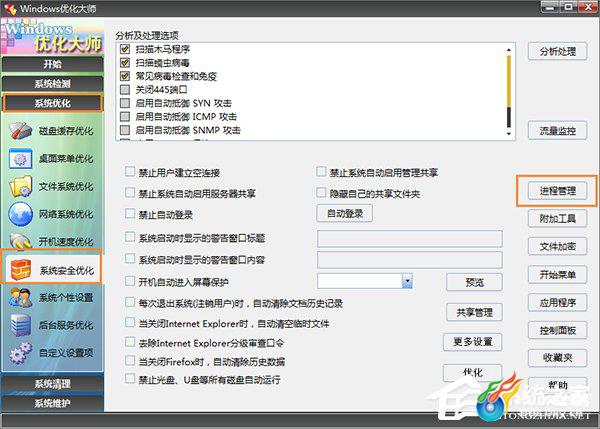600x429 pixels.
Task: Enable 启用自动抵御 SNMP 攻击
Action: pyautogui.click(x=125, y=130)
